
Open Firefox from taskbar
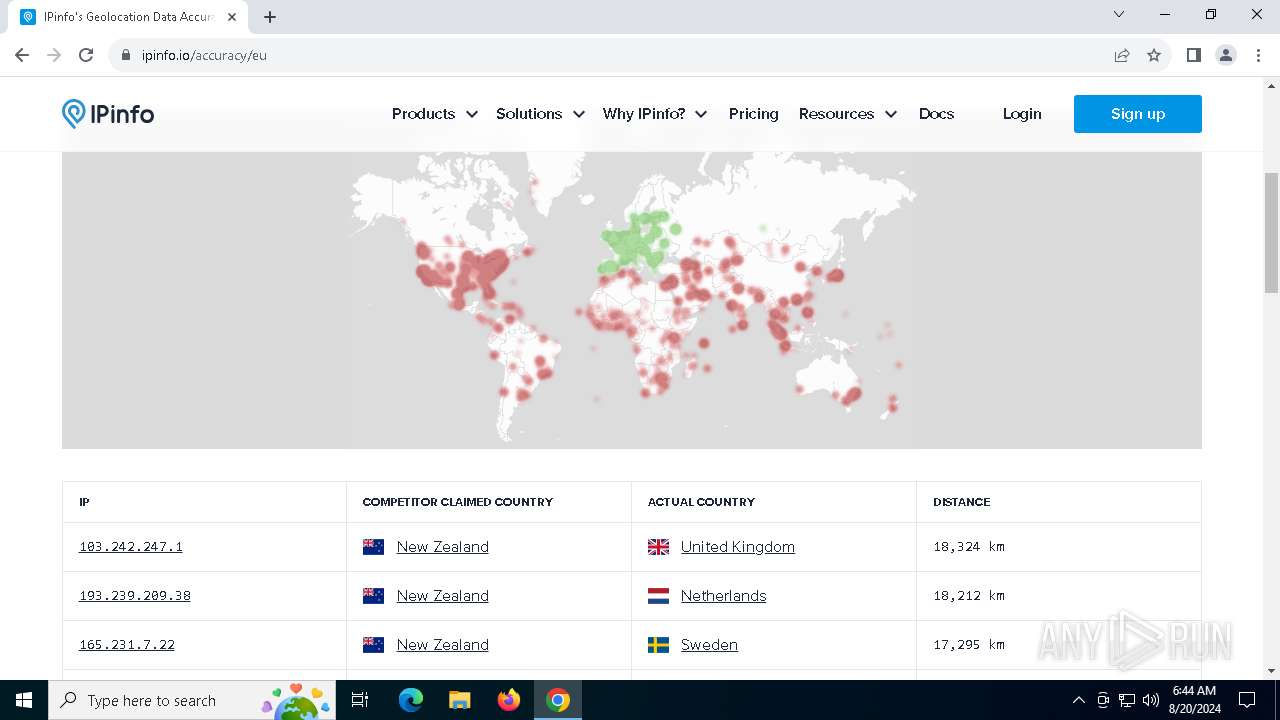[x=509, y=700]
